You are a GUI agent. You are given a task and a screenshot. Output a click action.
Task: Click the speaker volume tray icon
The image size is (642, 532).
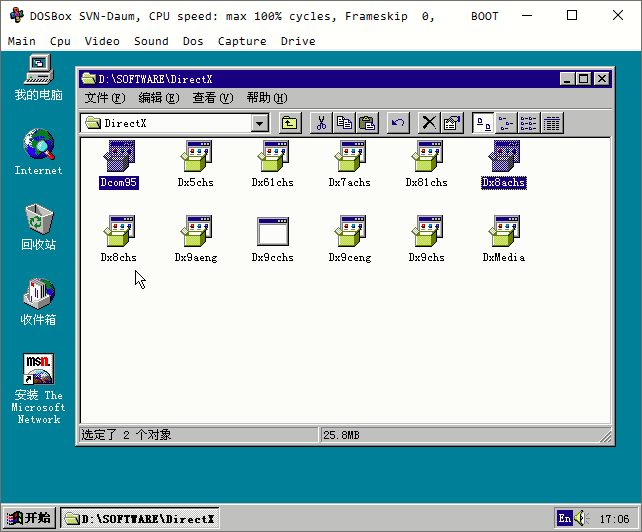(x=581, y=518)
